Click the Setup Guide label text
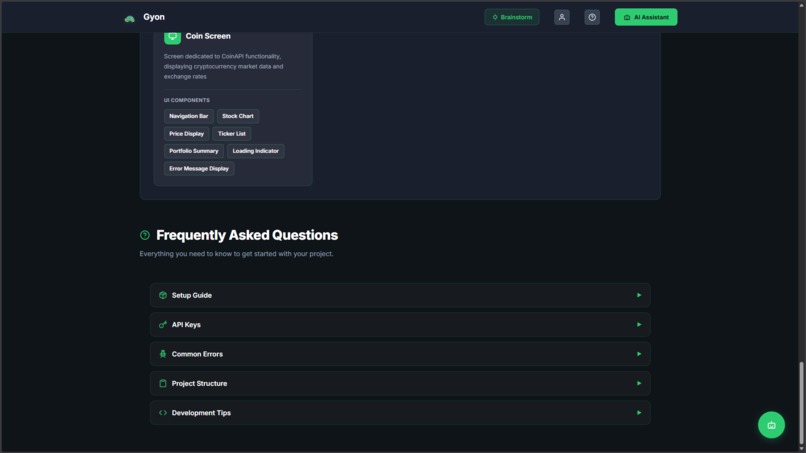 point(192,295)
